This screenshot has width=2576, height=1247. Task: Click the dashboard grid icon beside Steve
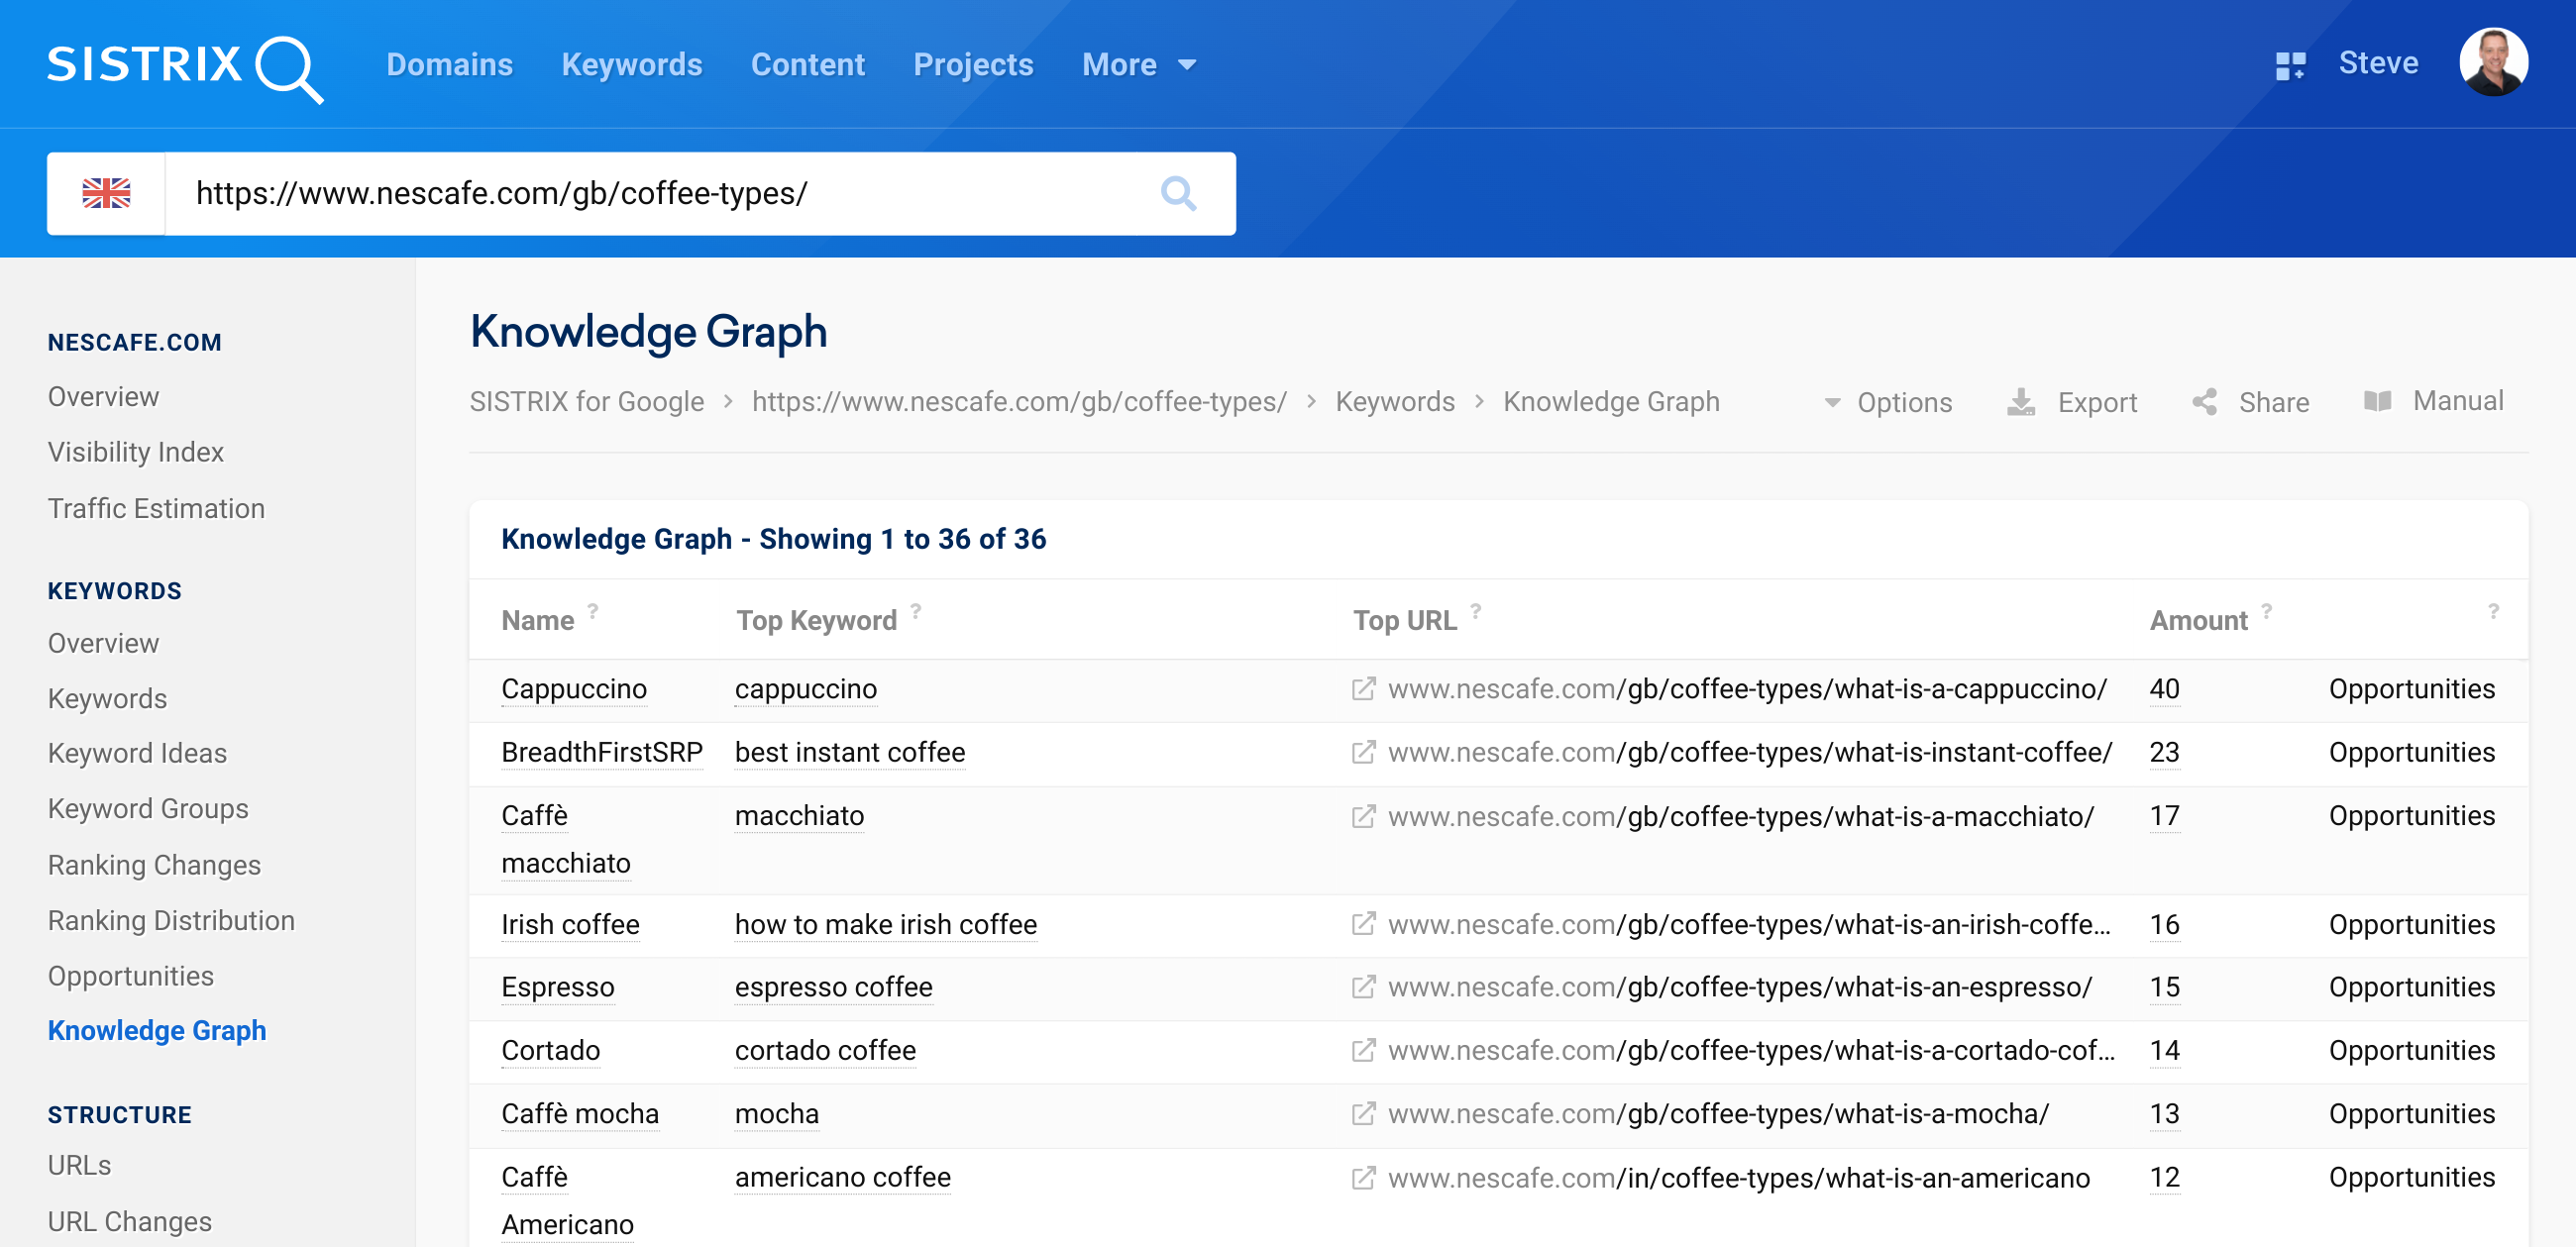coord(2289,66)
